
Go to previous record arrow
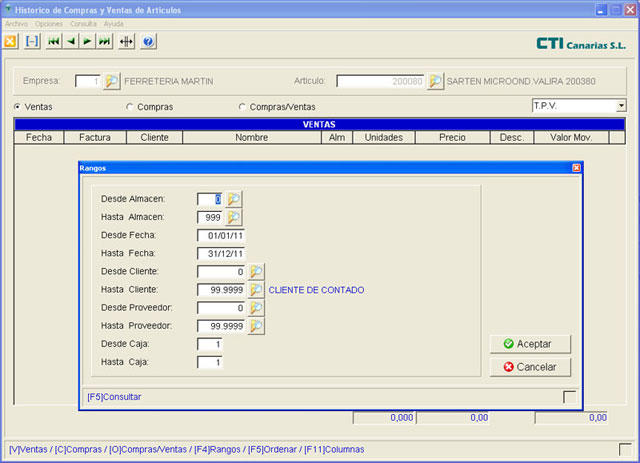71,42
